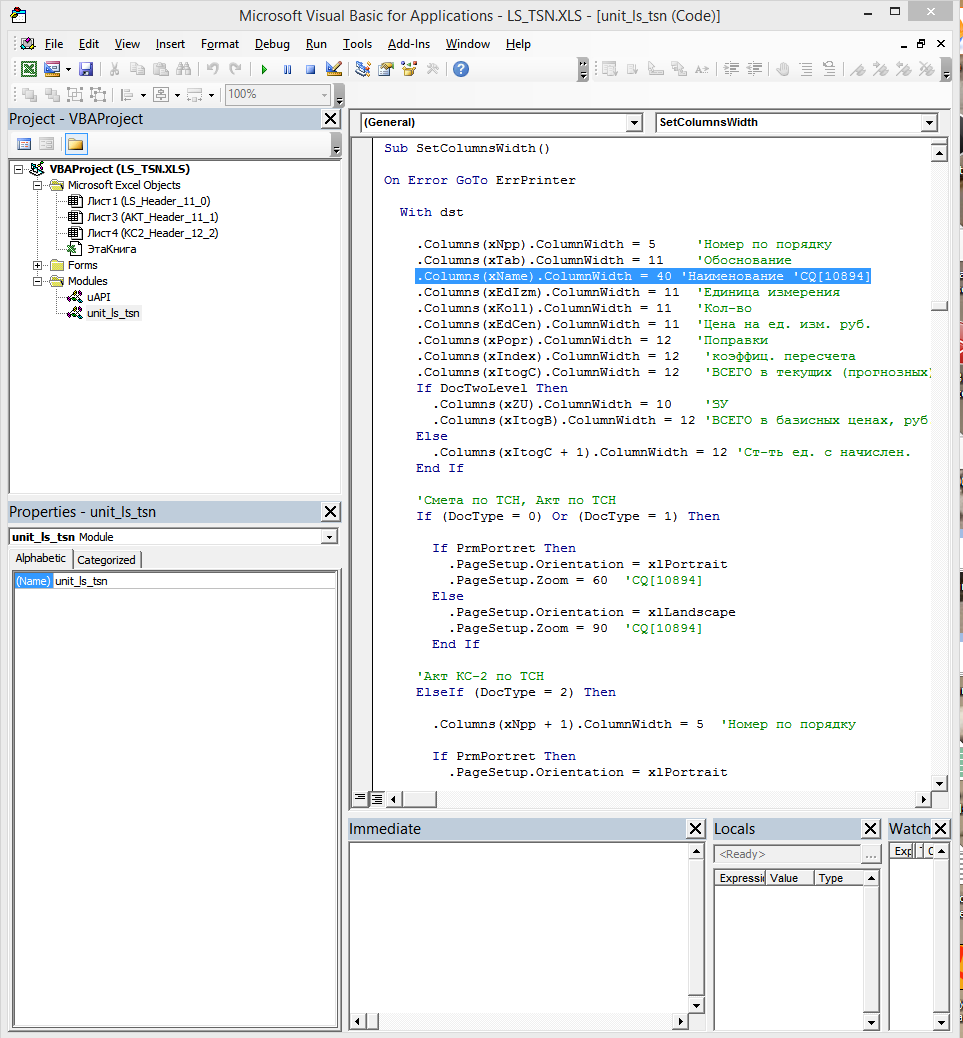
Task: Expand the Forms folder
Action: tap(38, 265)
